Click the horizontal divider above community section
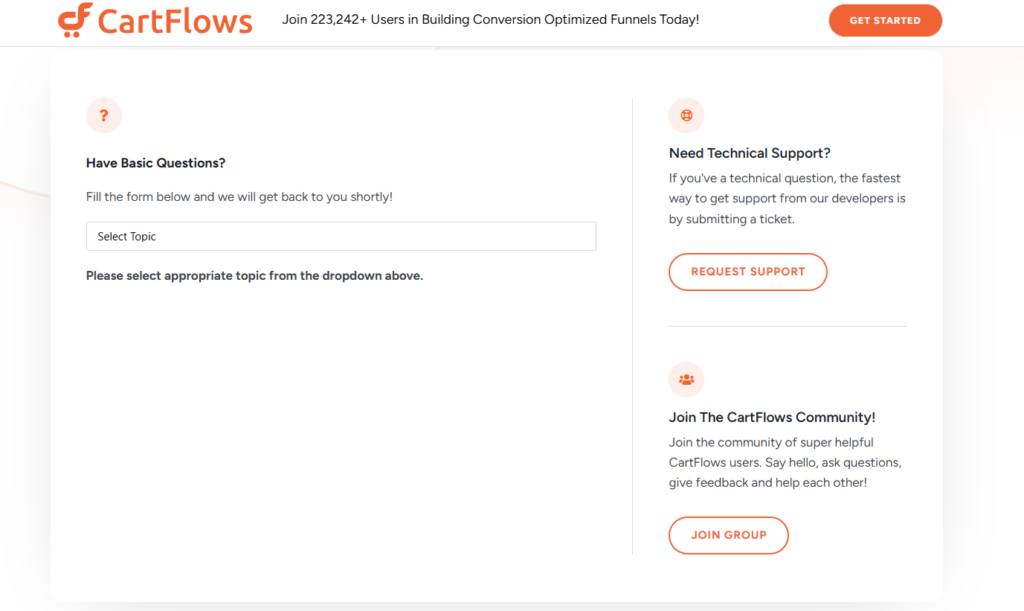Screen dimensions: 1024x611 coord(787,326)
